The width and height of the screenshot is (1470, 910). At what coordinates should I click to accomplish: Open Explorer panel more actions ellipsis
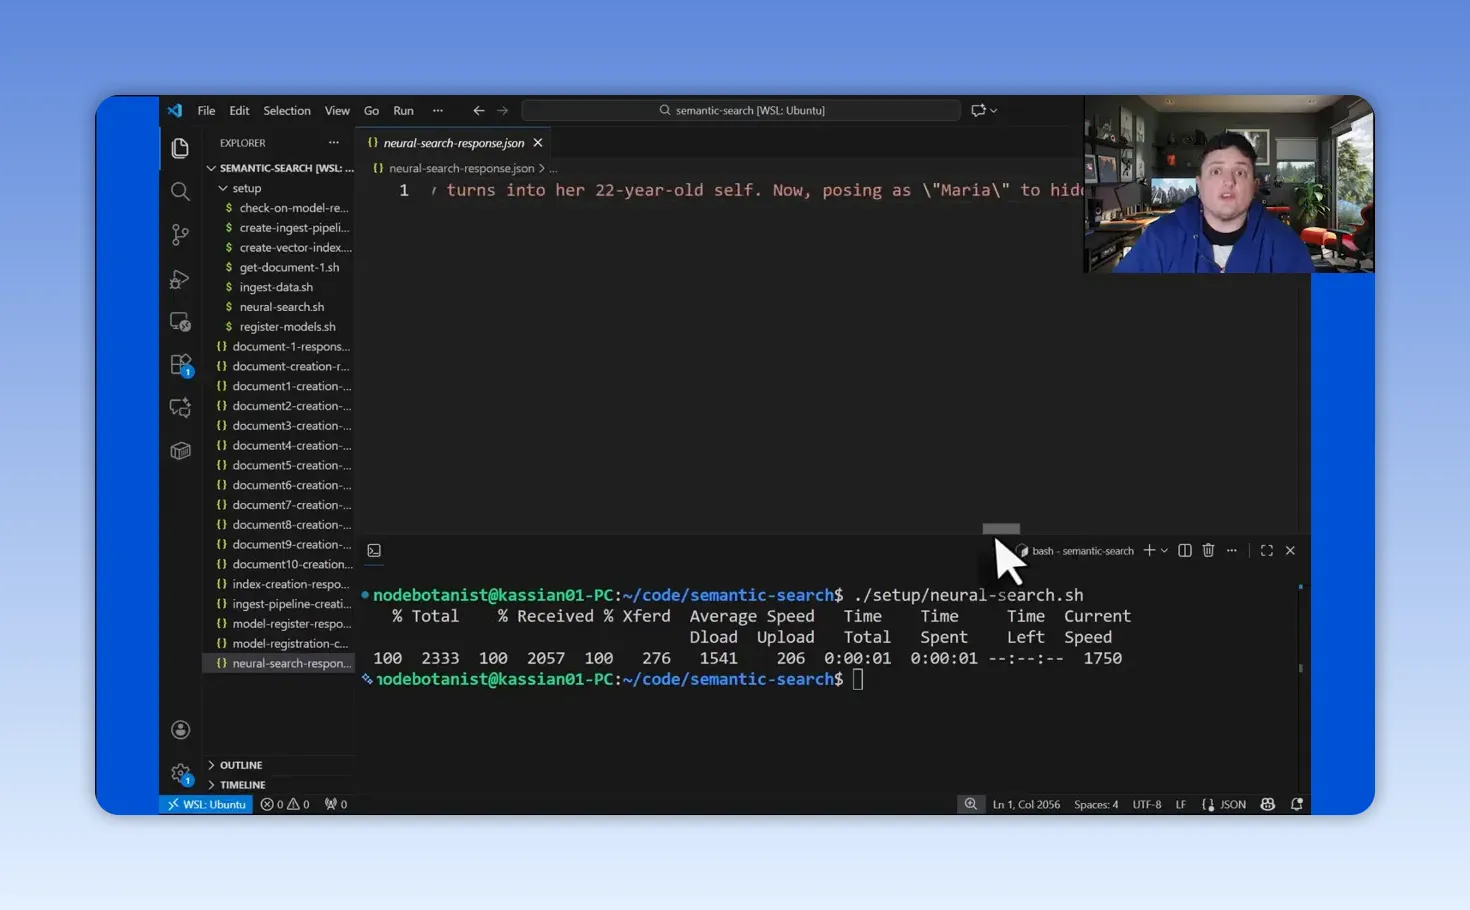click(x=334, y=143)
